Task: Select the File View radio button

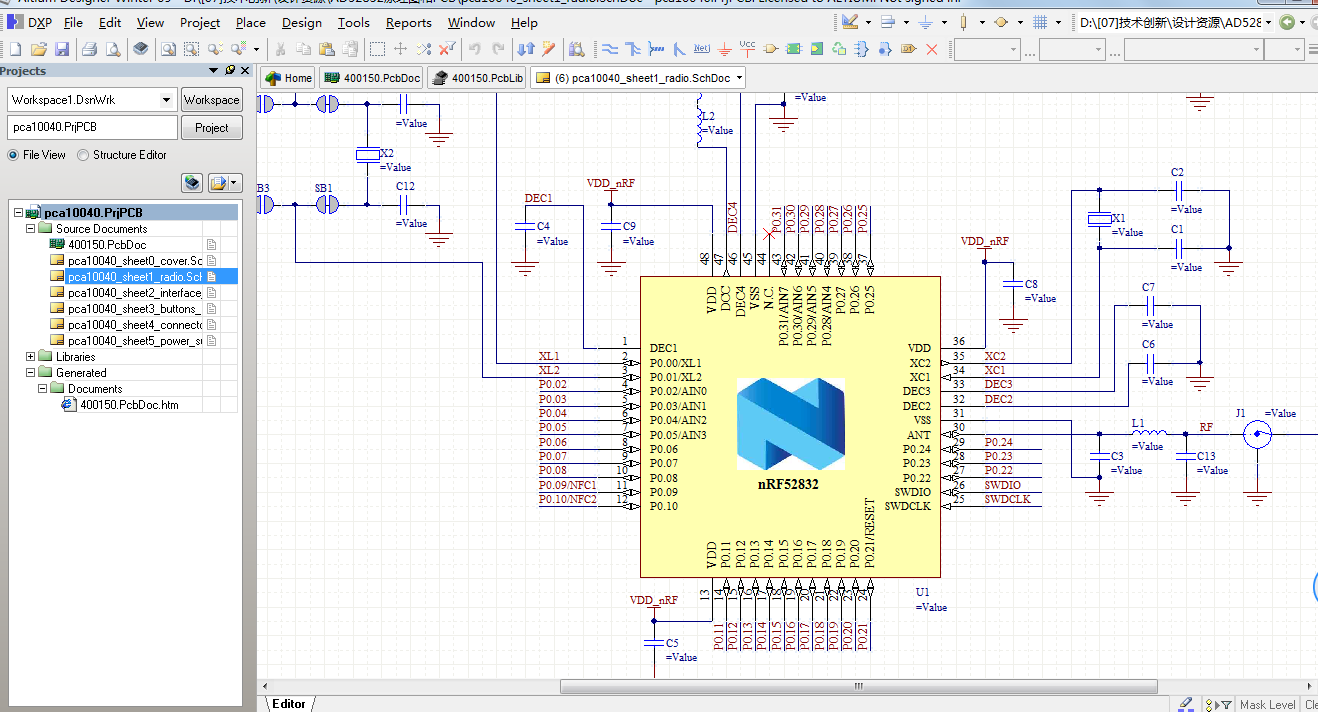Action: point(13,155)
